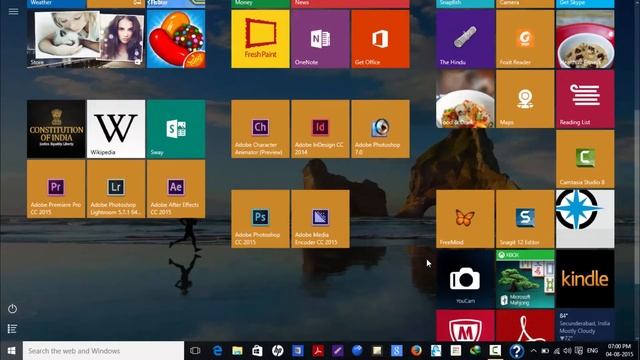640x360 pixels.
Task: Launch Adobe Character Animator (Preview)
Action: pos(260,129)
